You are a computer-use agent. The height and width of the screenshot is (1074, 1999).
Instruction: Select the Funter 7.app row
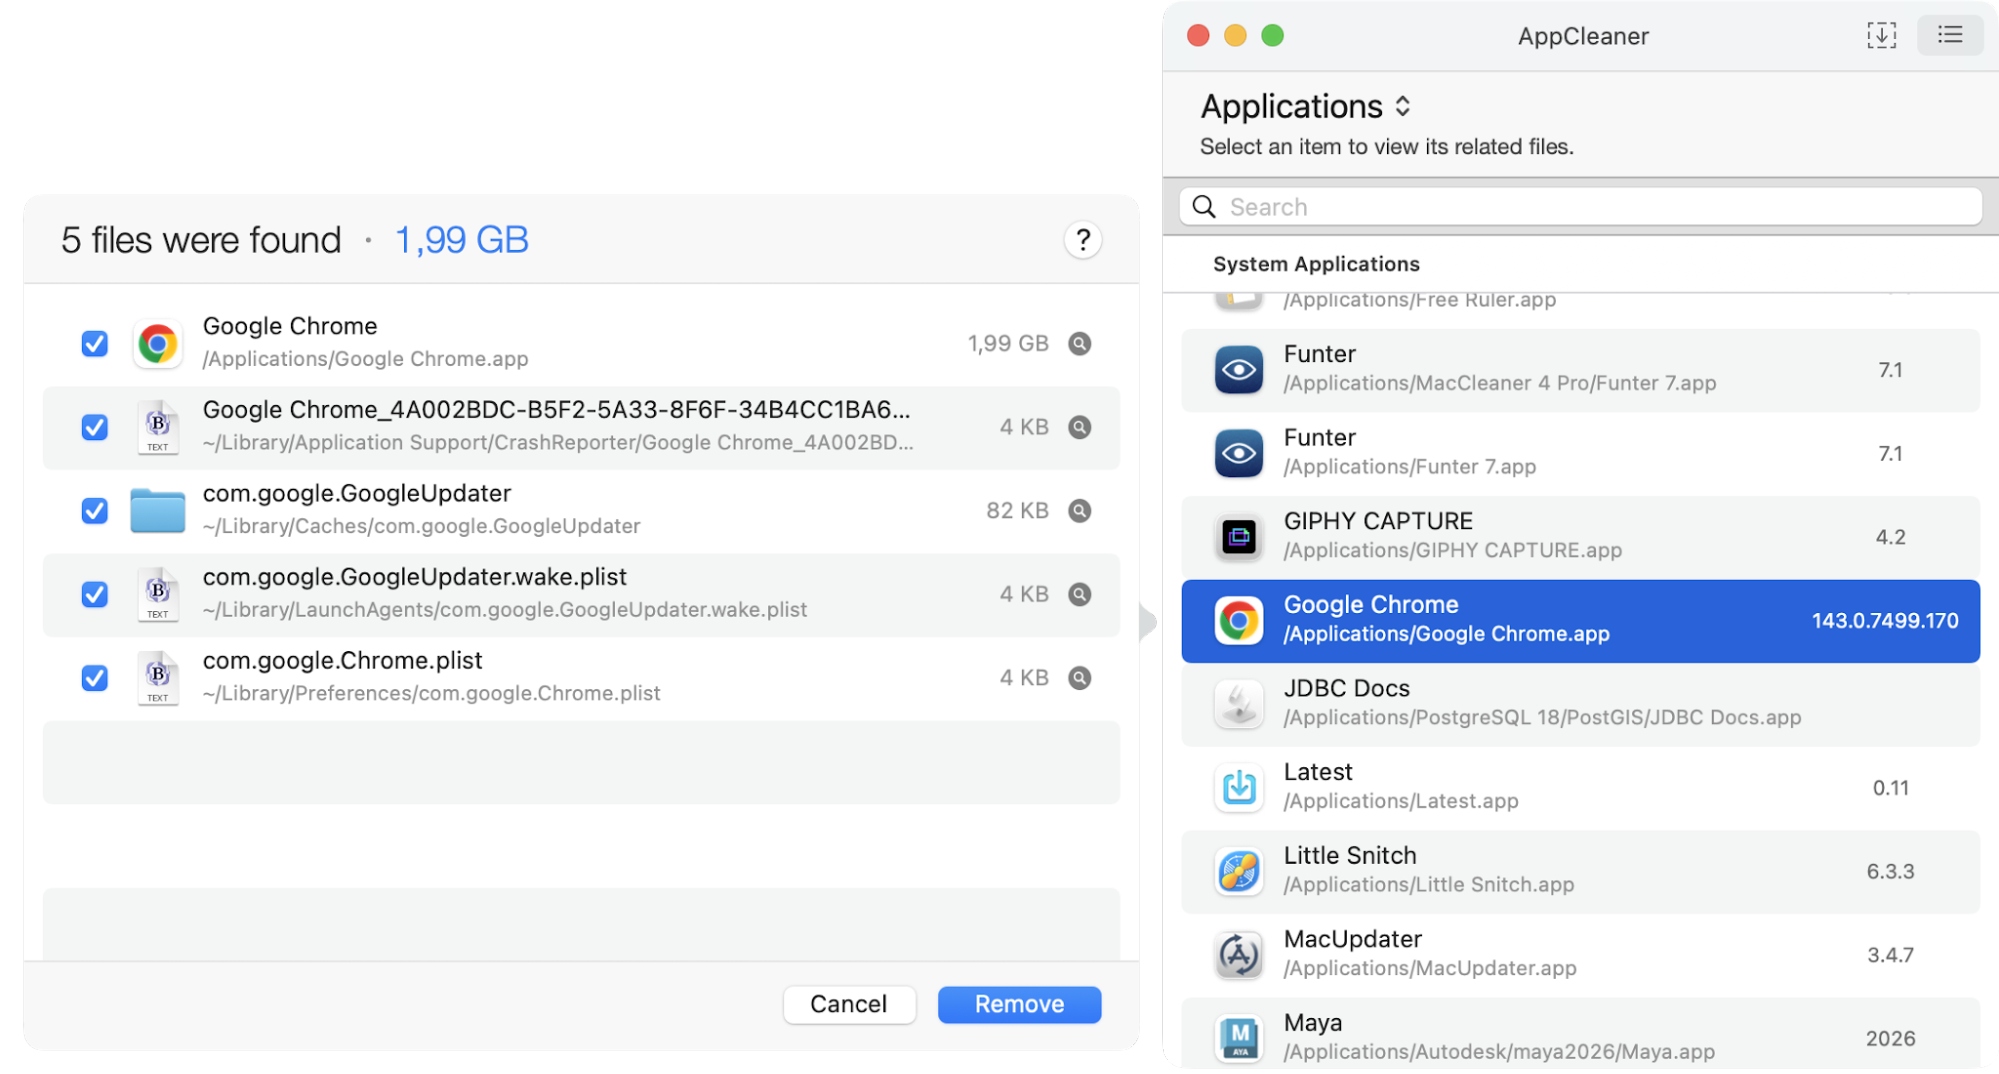[1580, 454]
